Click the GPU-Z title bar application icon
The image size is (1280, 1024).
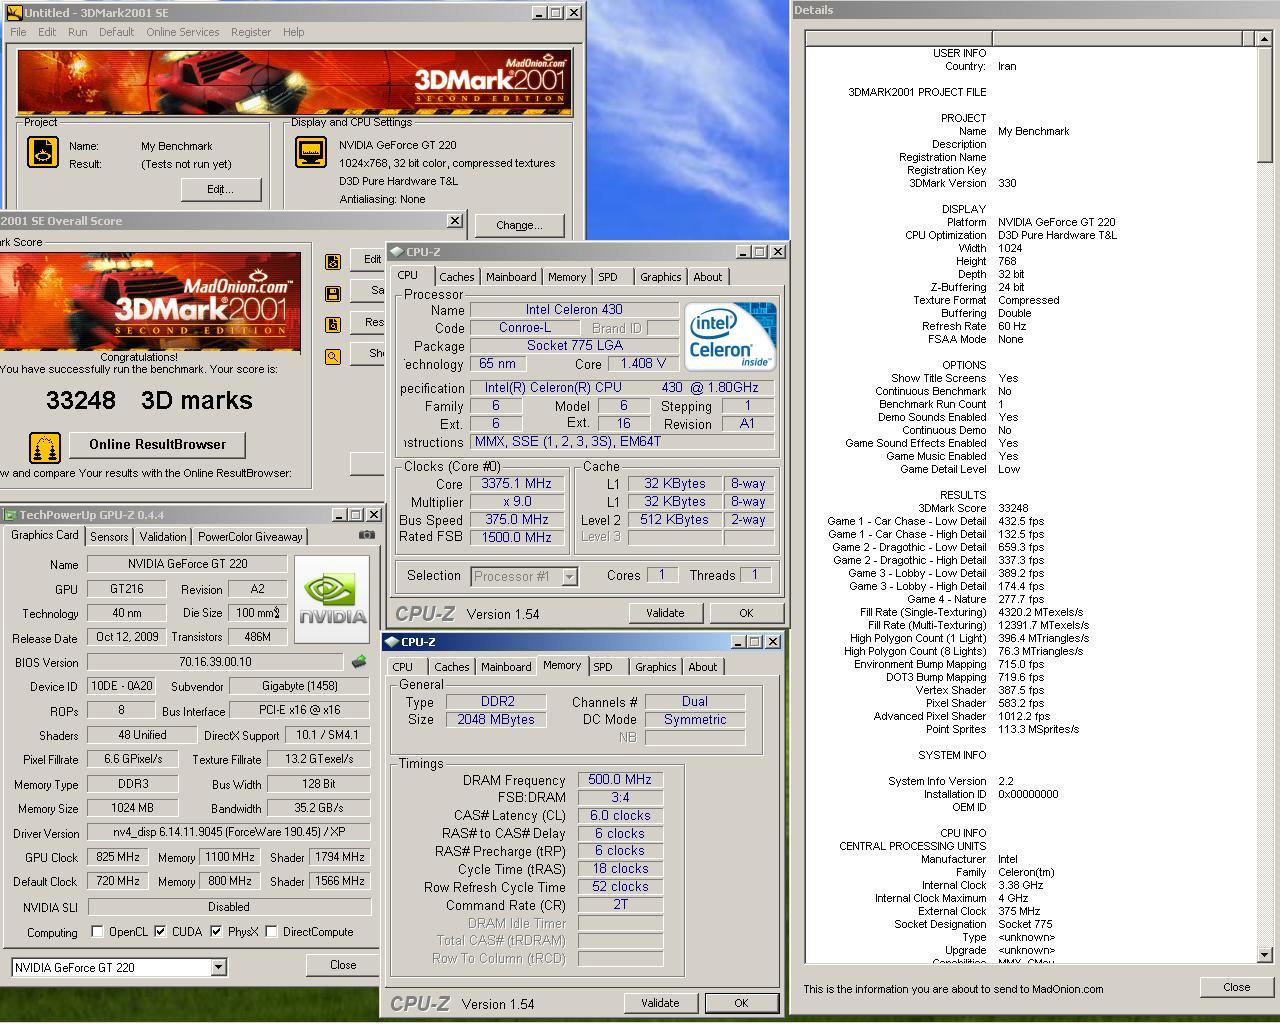pyautogui.click(x=10, y=515)
